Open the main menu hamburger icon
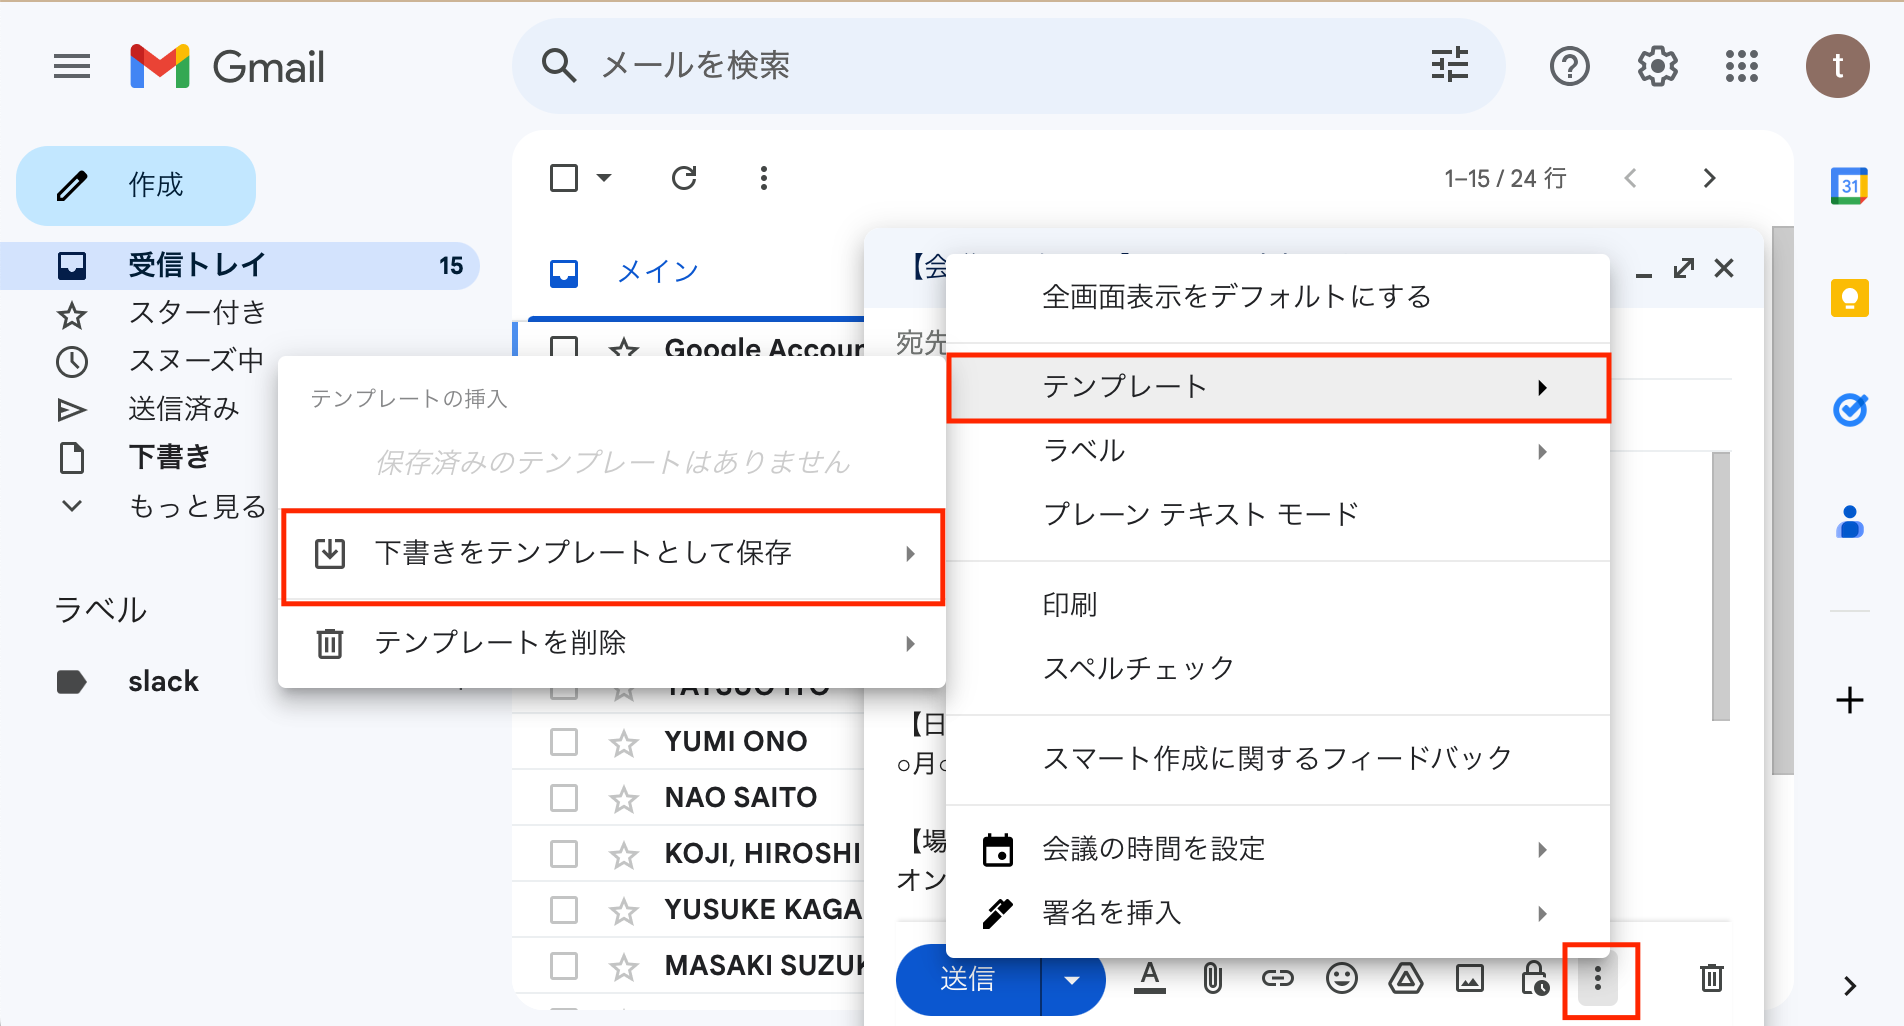The width and height of the screenshot is (1904, 1026). coord(72,67)
